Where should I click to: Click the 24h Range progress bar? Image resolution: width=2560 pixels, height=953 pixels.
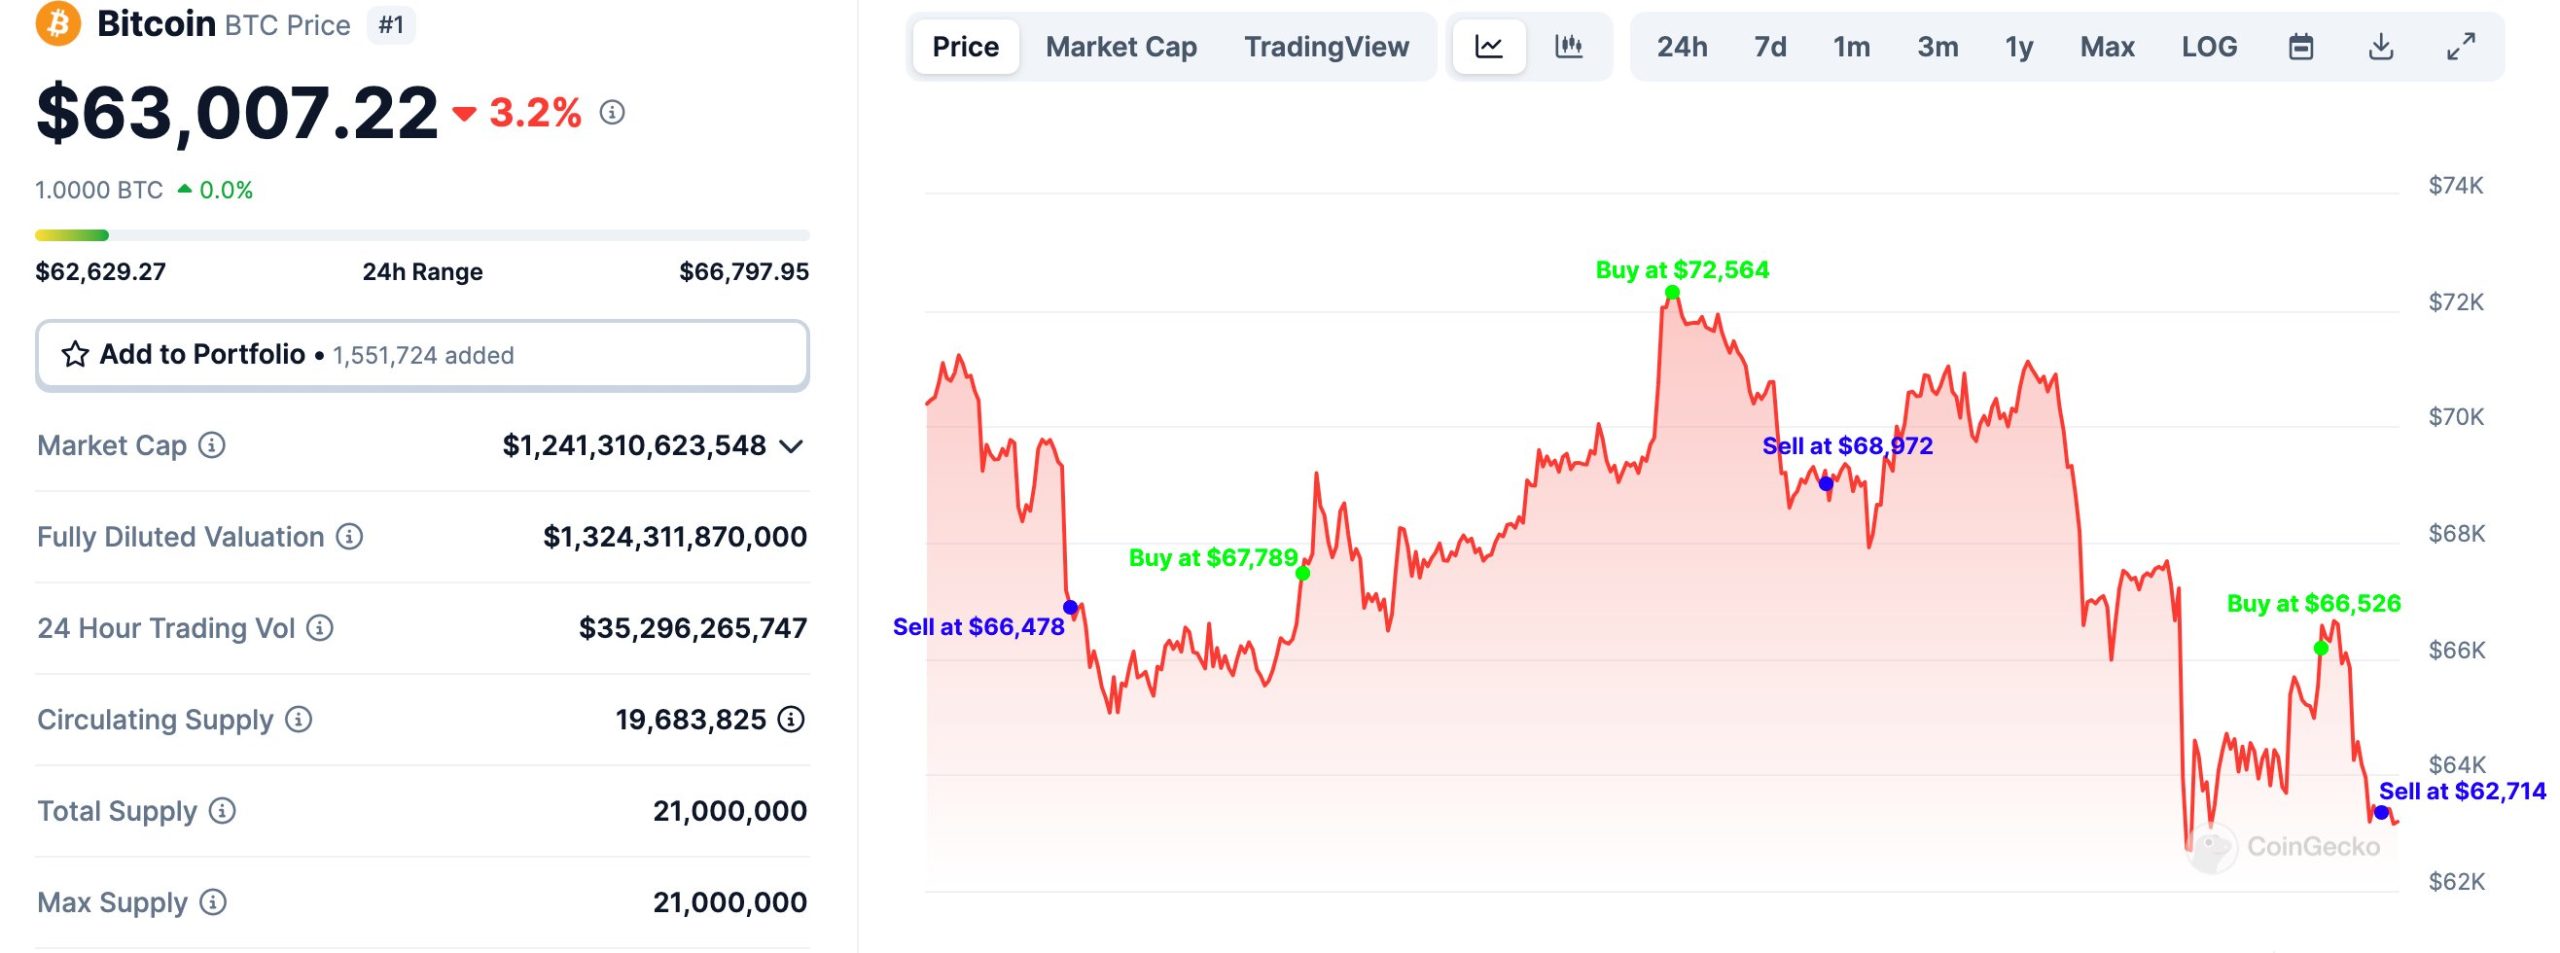click(x=422, y=235)
